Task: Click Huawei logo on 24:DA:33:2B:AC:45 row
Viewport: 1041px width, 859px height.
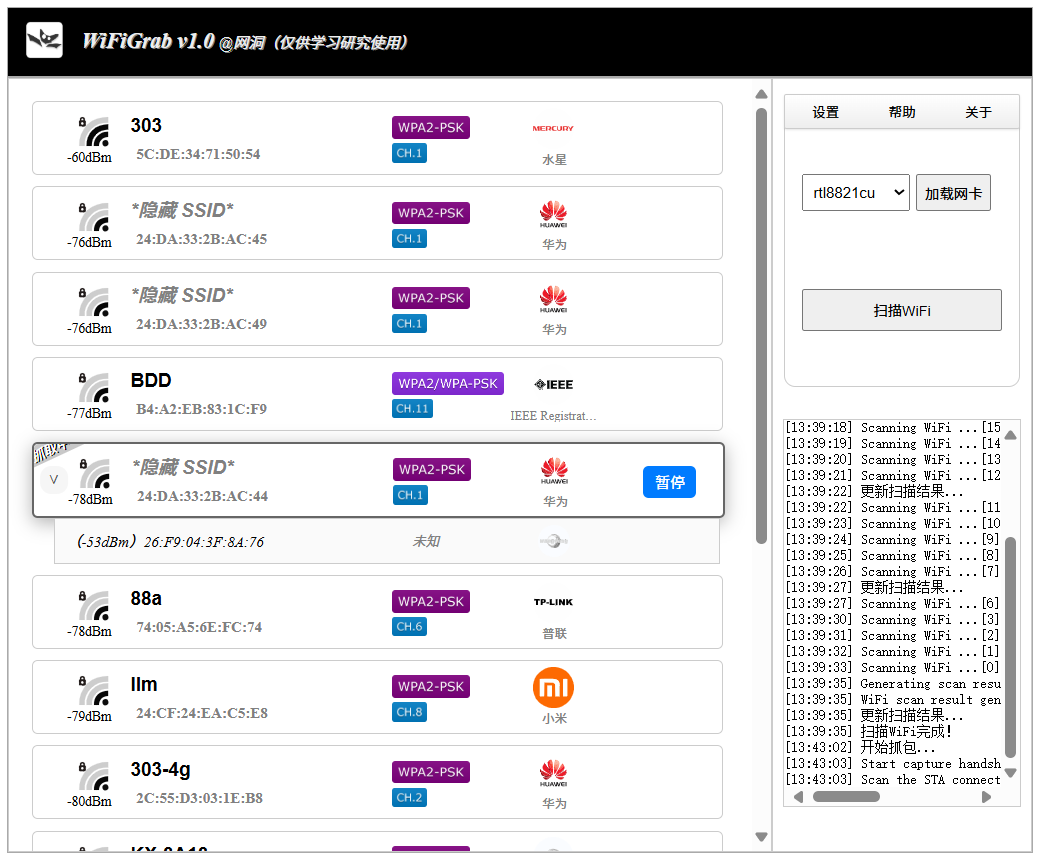Action: point(553,214)
